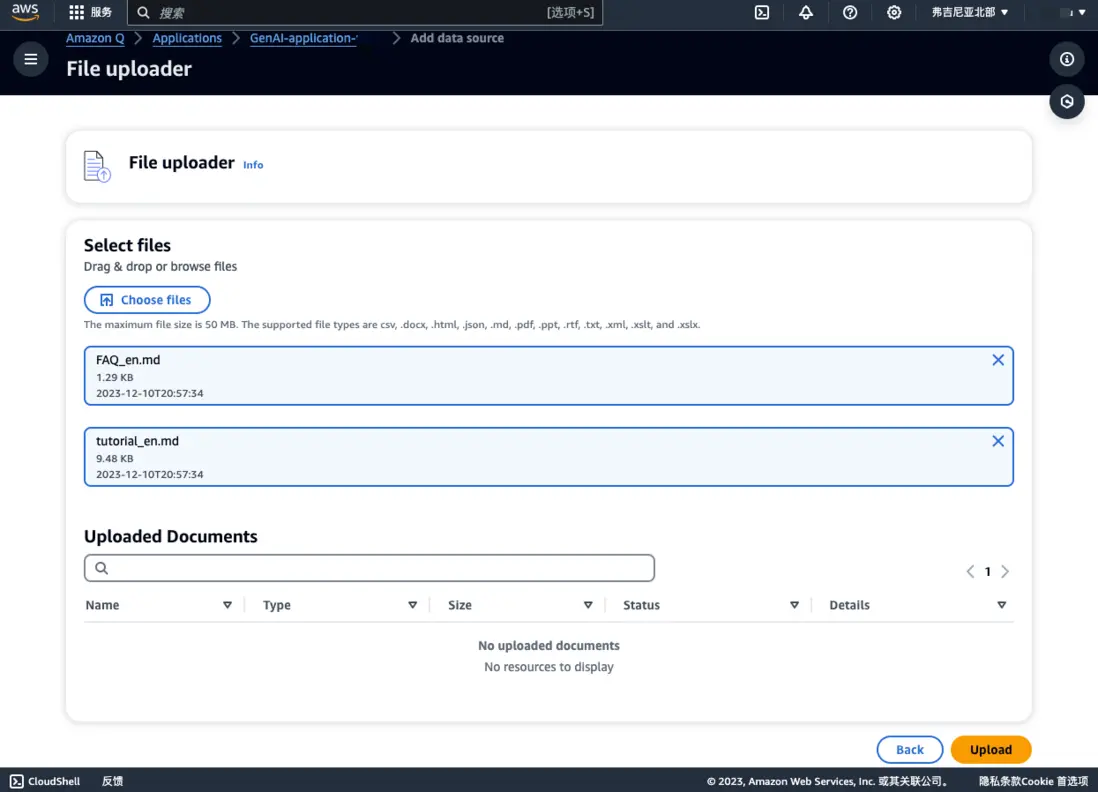Click the 反馈 feedback link in footer

(112, 781)
